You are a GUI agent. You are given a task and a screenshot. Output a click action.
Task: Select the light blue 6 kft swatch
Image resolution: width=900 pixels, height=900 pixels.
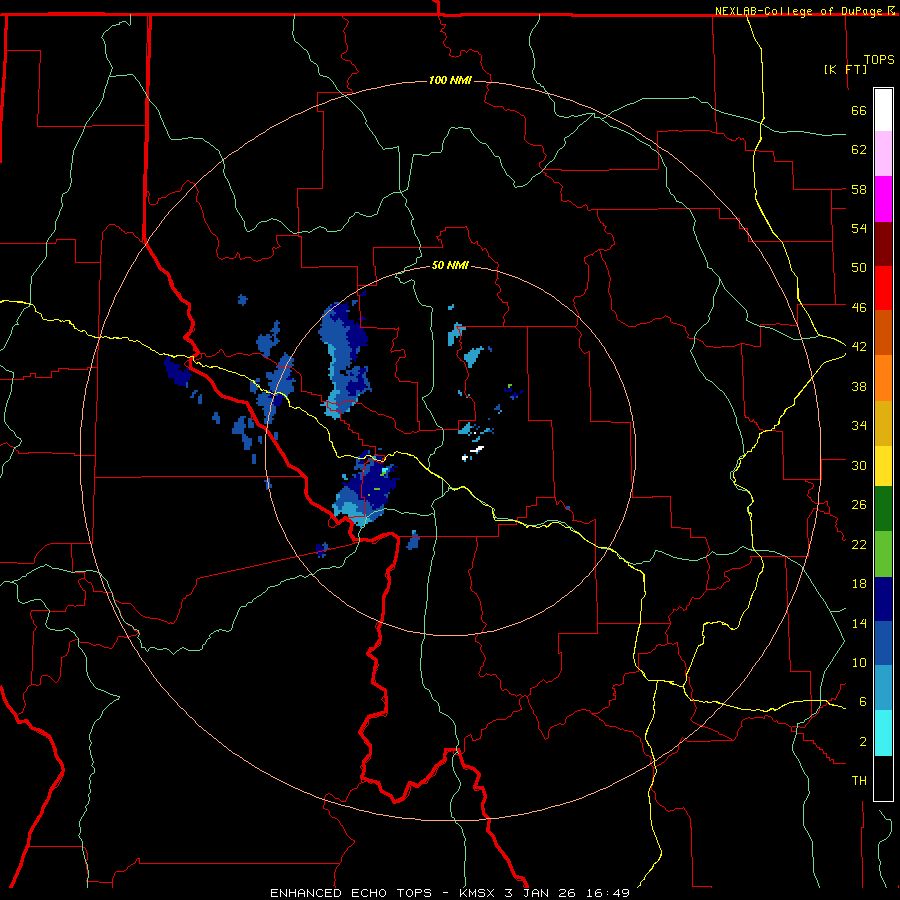pos(883,688)
